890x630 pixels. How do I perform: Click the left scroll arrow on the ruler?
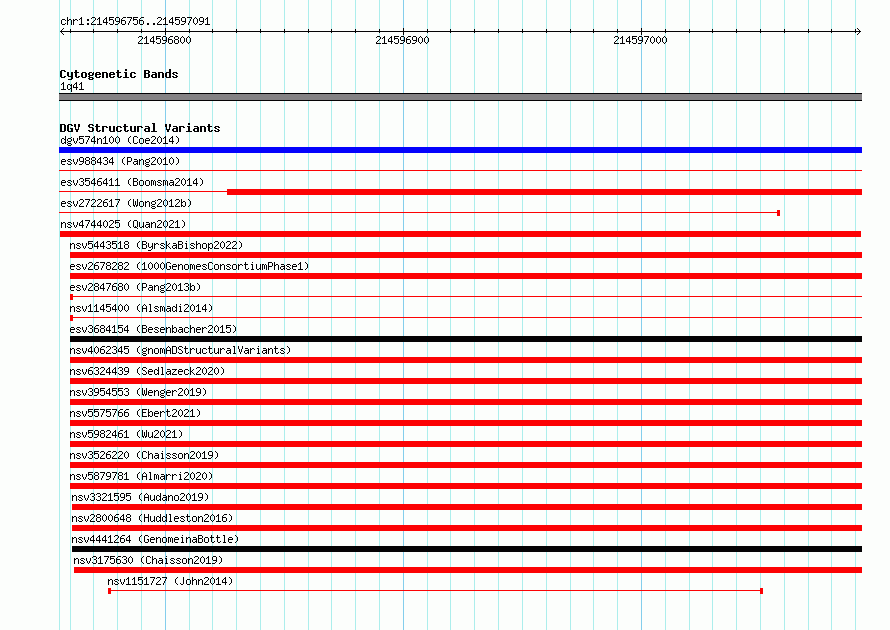(x=62, y=32)
